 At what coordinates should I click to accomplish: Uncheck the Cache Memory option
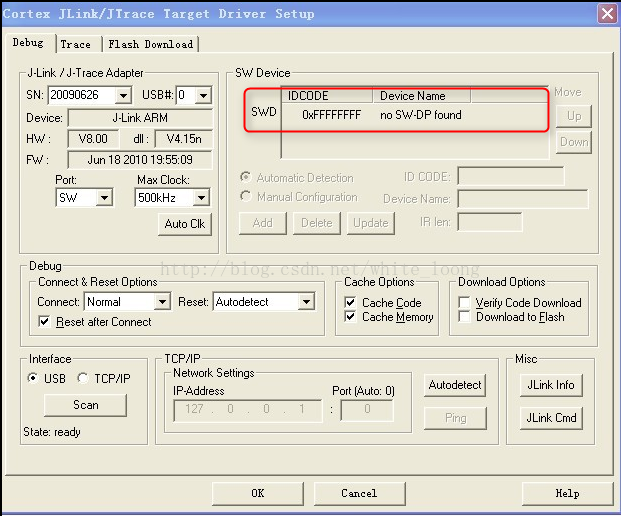[x=350, y=317]
